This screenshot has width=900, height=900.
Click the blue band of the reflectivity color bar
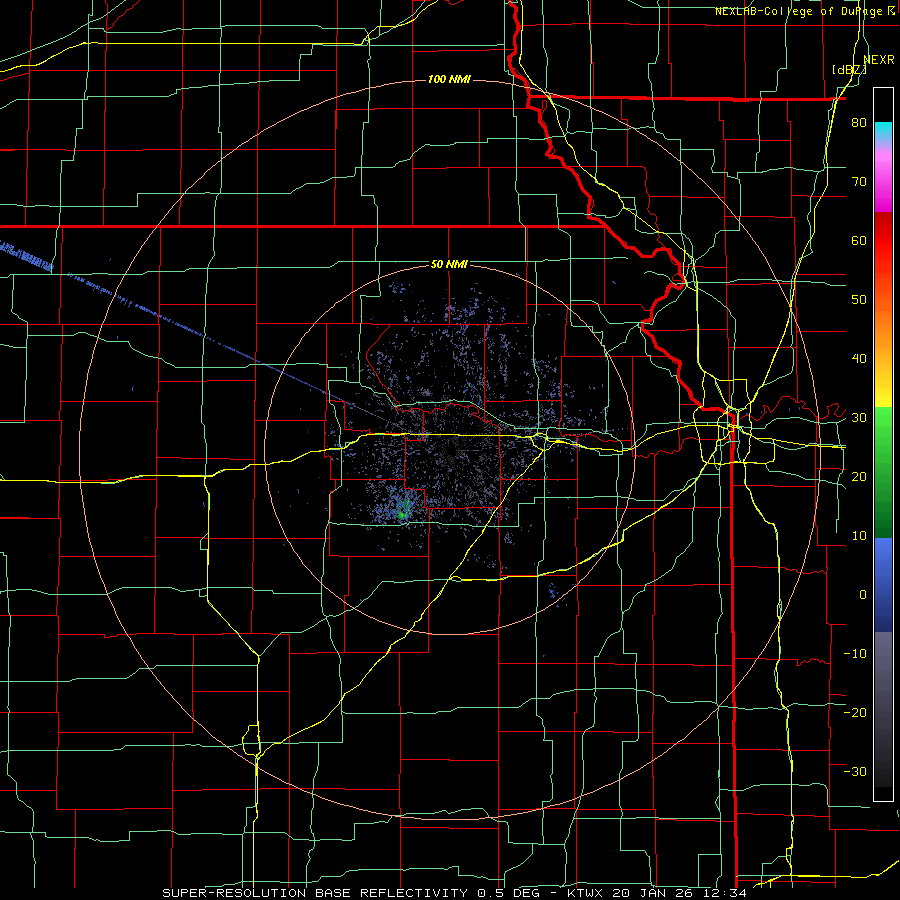[x=883, y=585]
